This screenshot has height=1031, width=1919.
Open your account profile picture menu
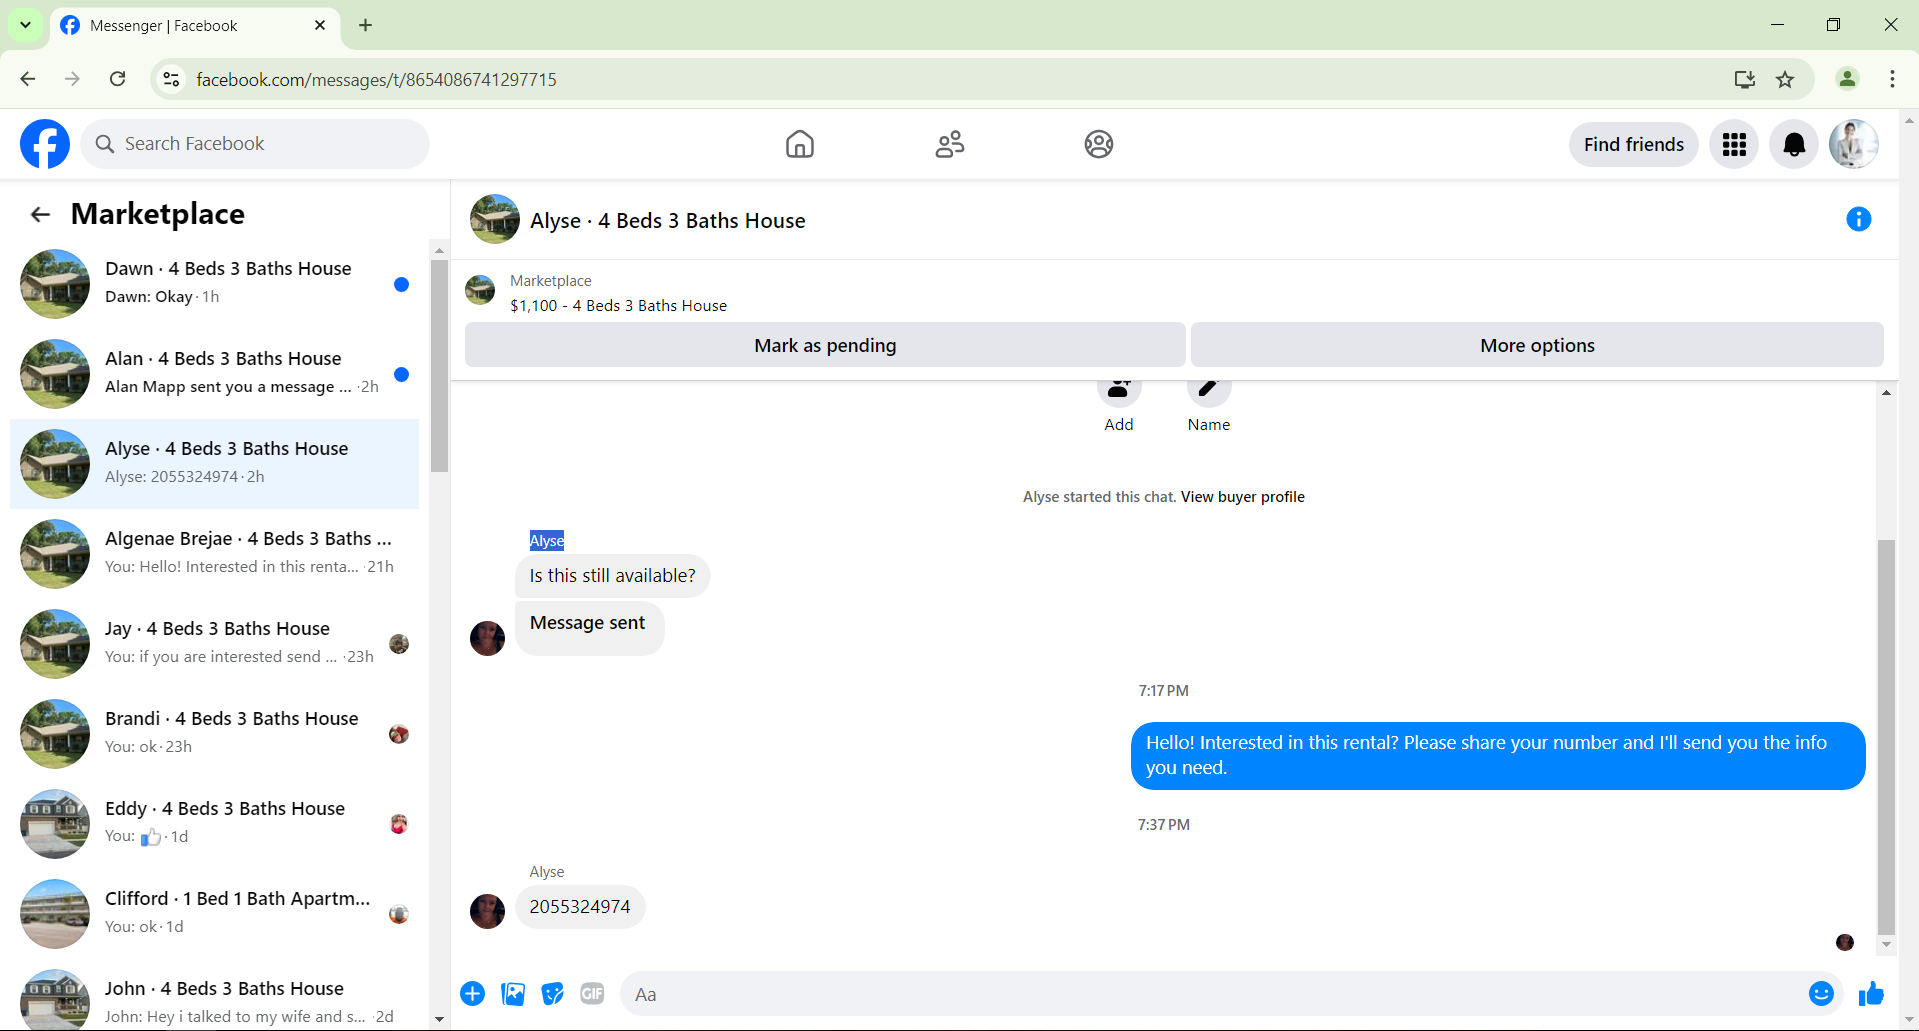[x=1853, y=144]
